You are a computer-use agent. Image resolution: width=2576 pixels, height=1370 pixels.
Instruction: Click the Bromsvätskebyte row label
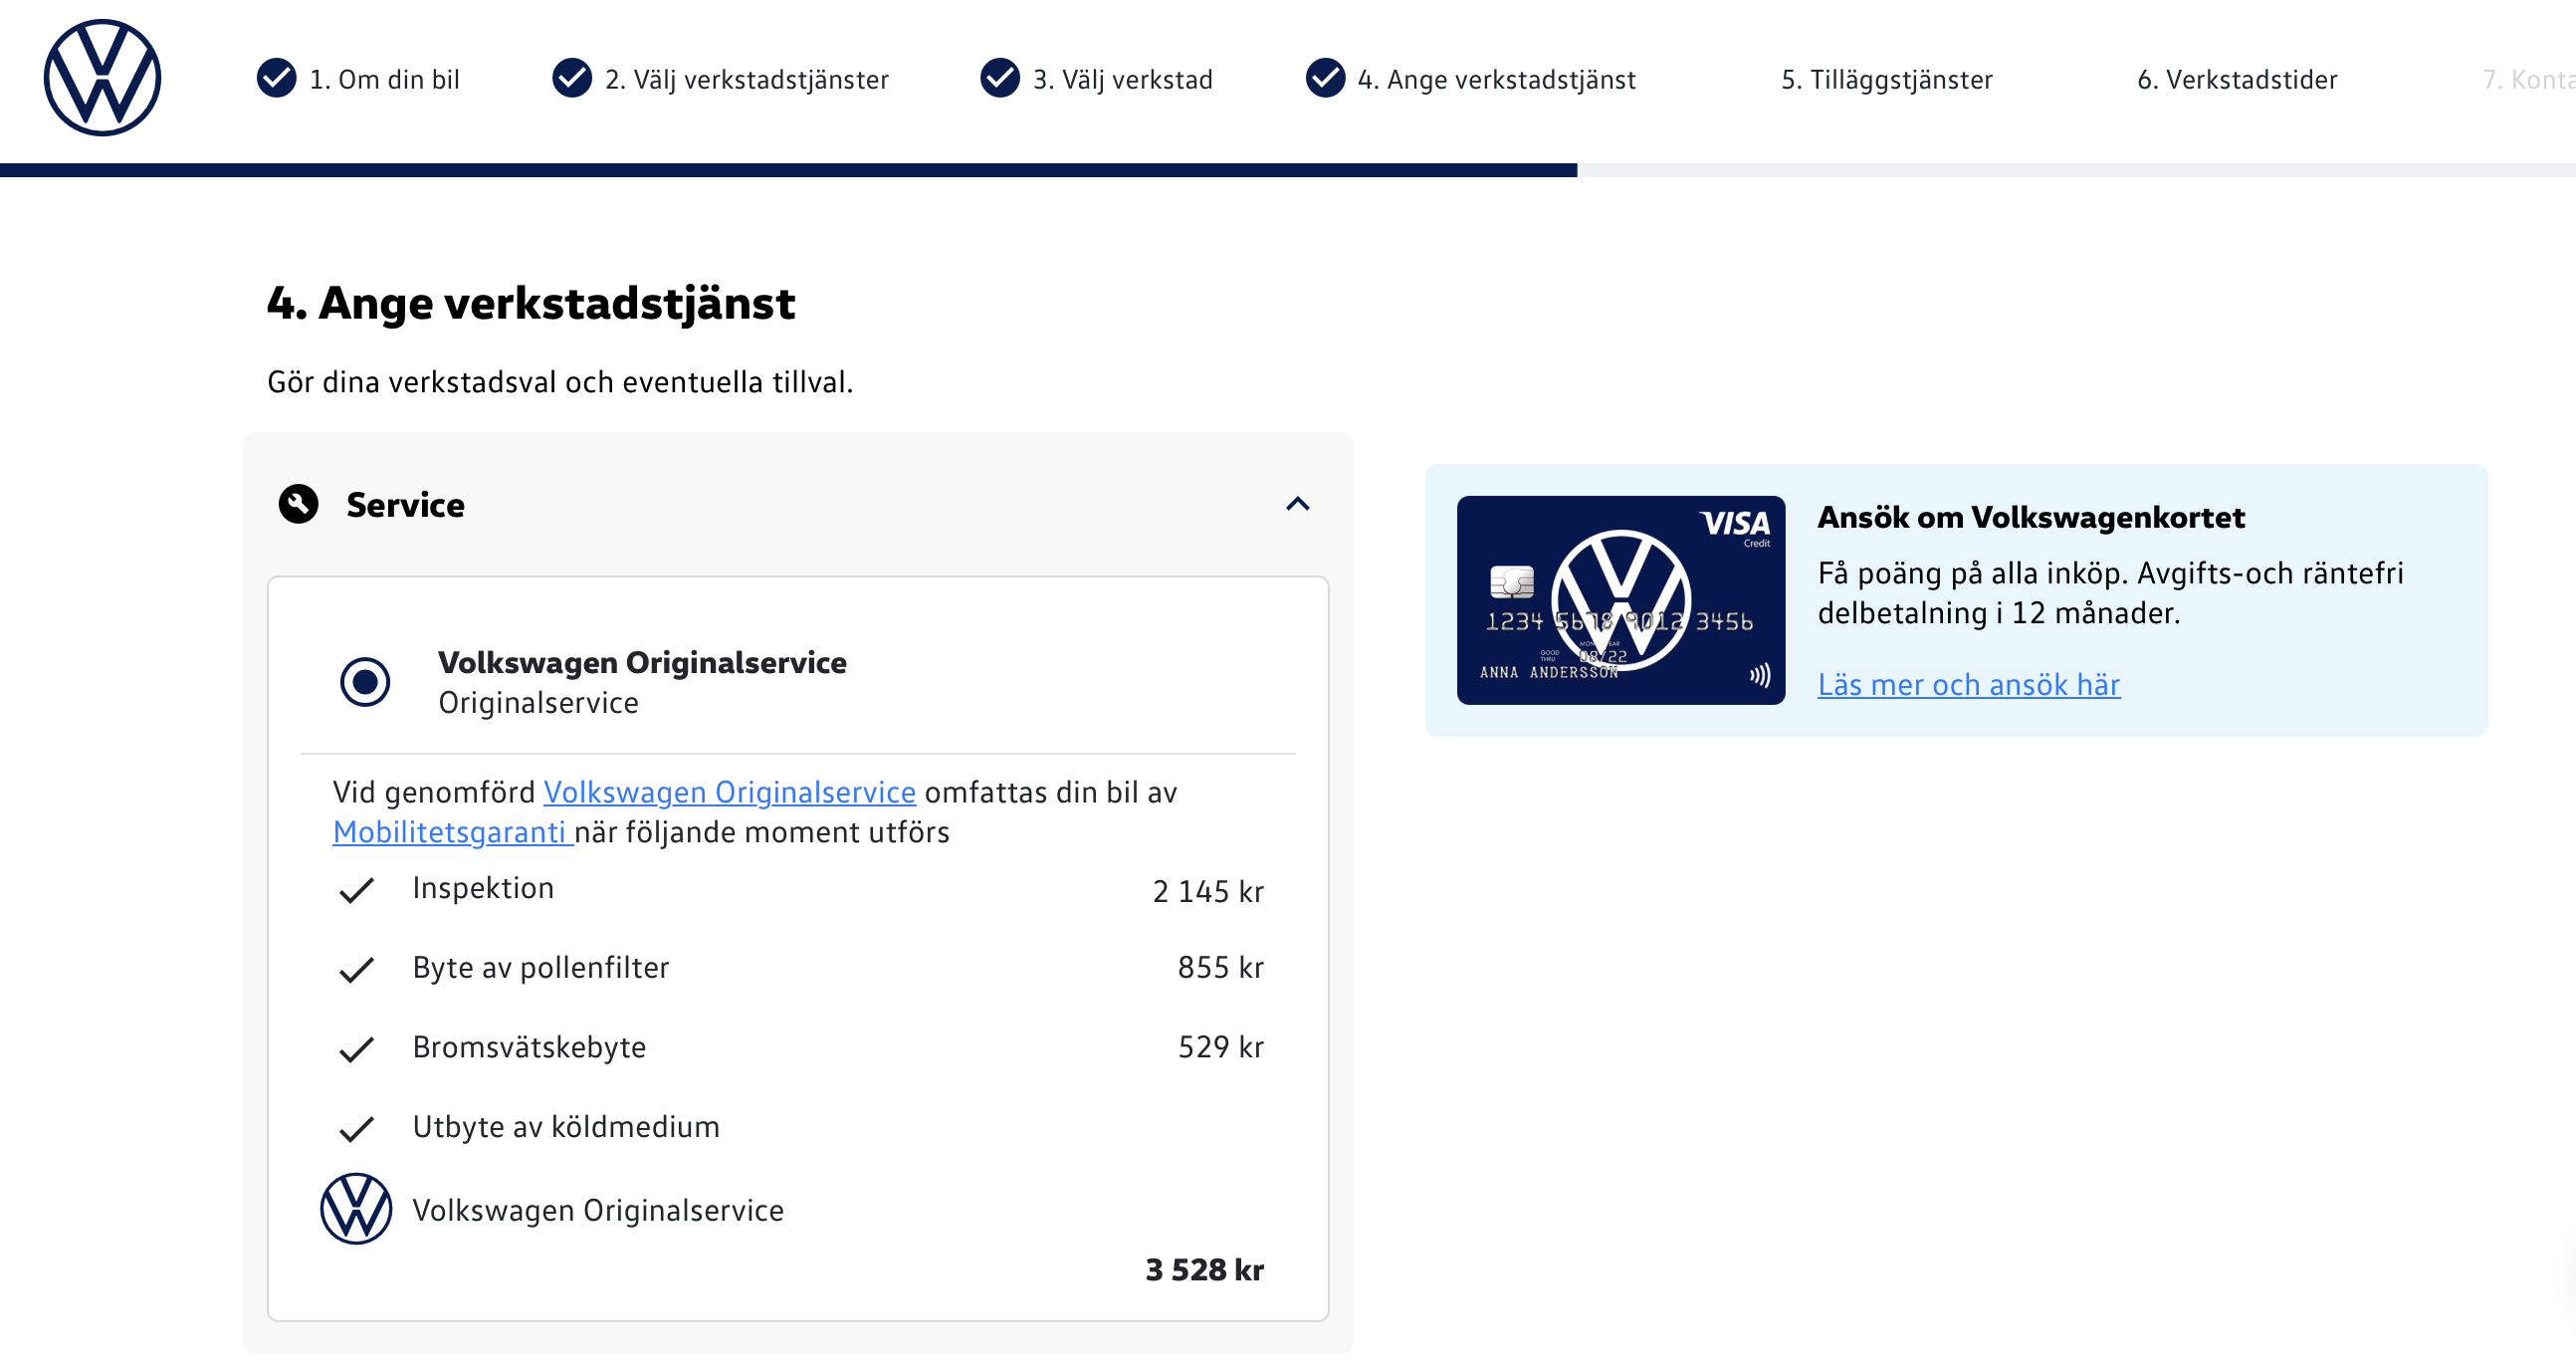[x=529, y=1048]
